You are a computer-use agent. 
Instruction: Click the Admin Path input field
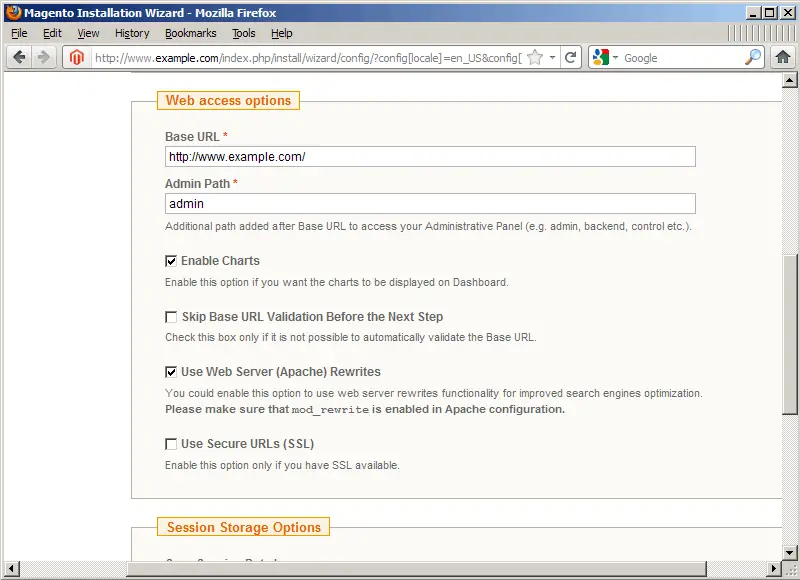point(430,204)
